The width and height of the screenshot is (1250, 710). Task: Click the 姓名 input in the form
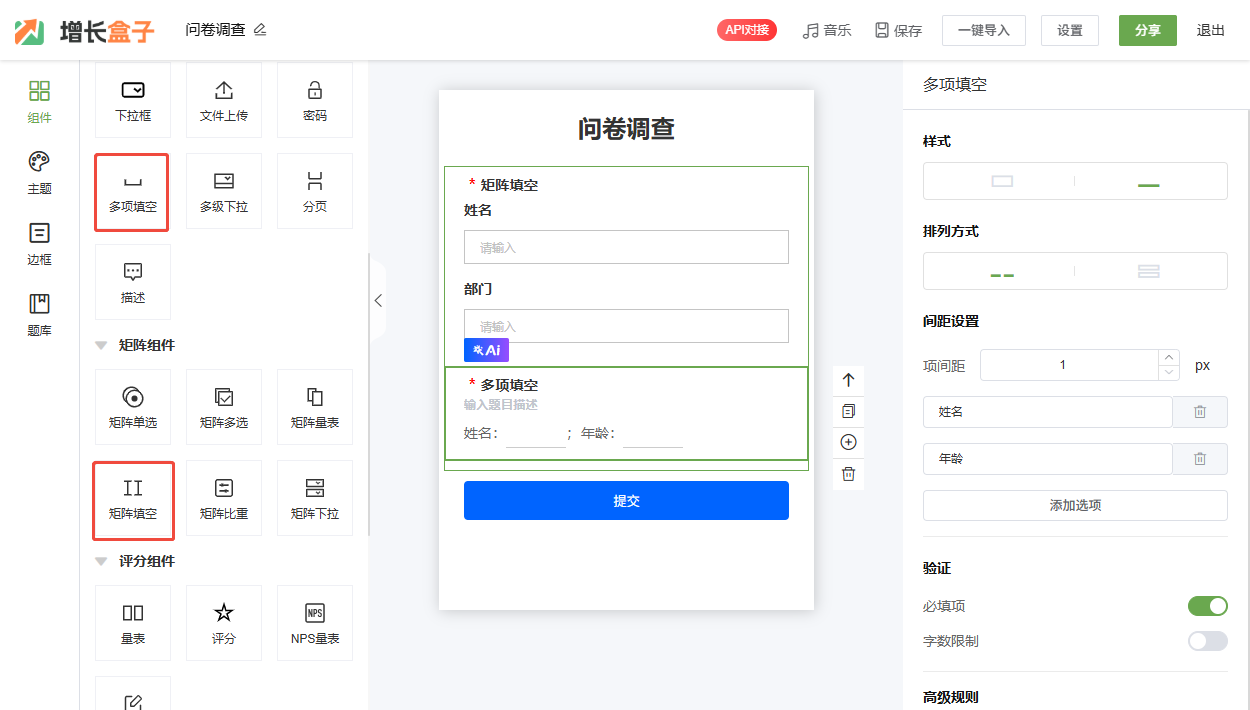point(626,247)
